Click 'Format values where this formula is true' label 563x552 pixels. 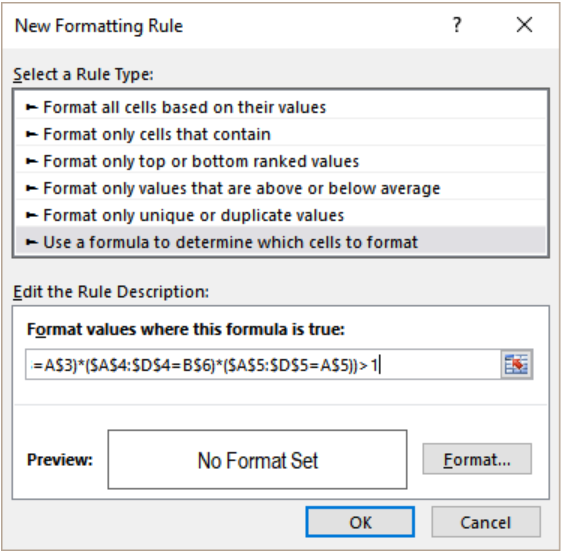coord(186,329)
